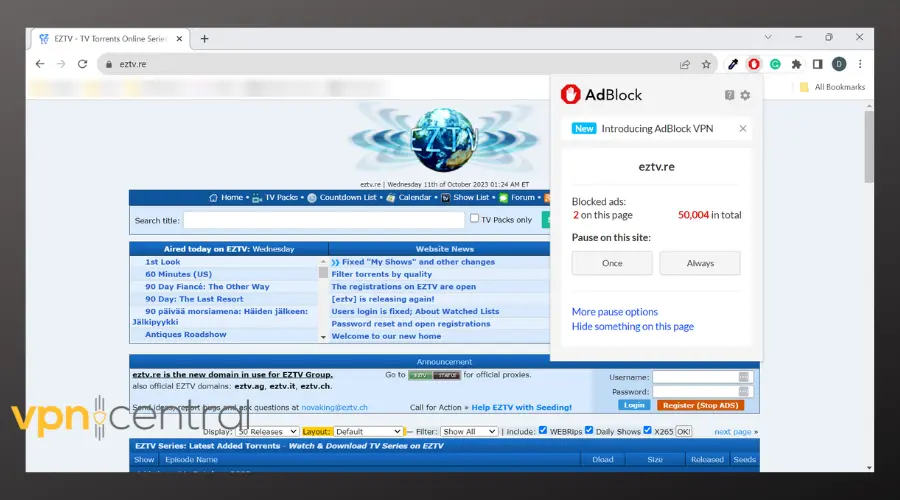The width and height of the screenshot is (900, 500).
Task: Focus the Search title field
Action: click(324, 220)
